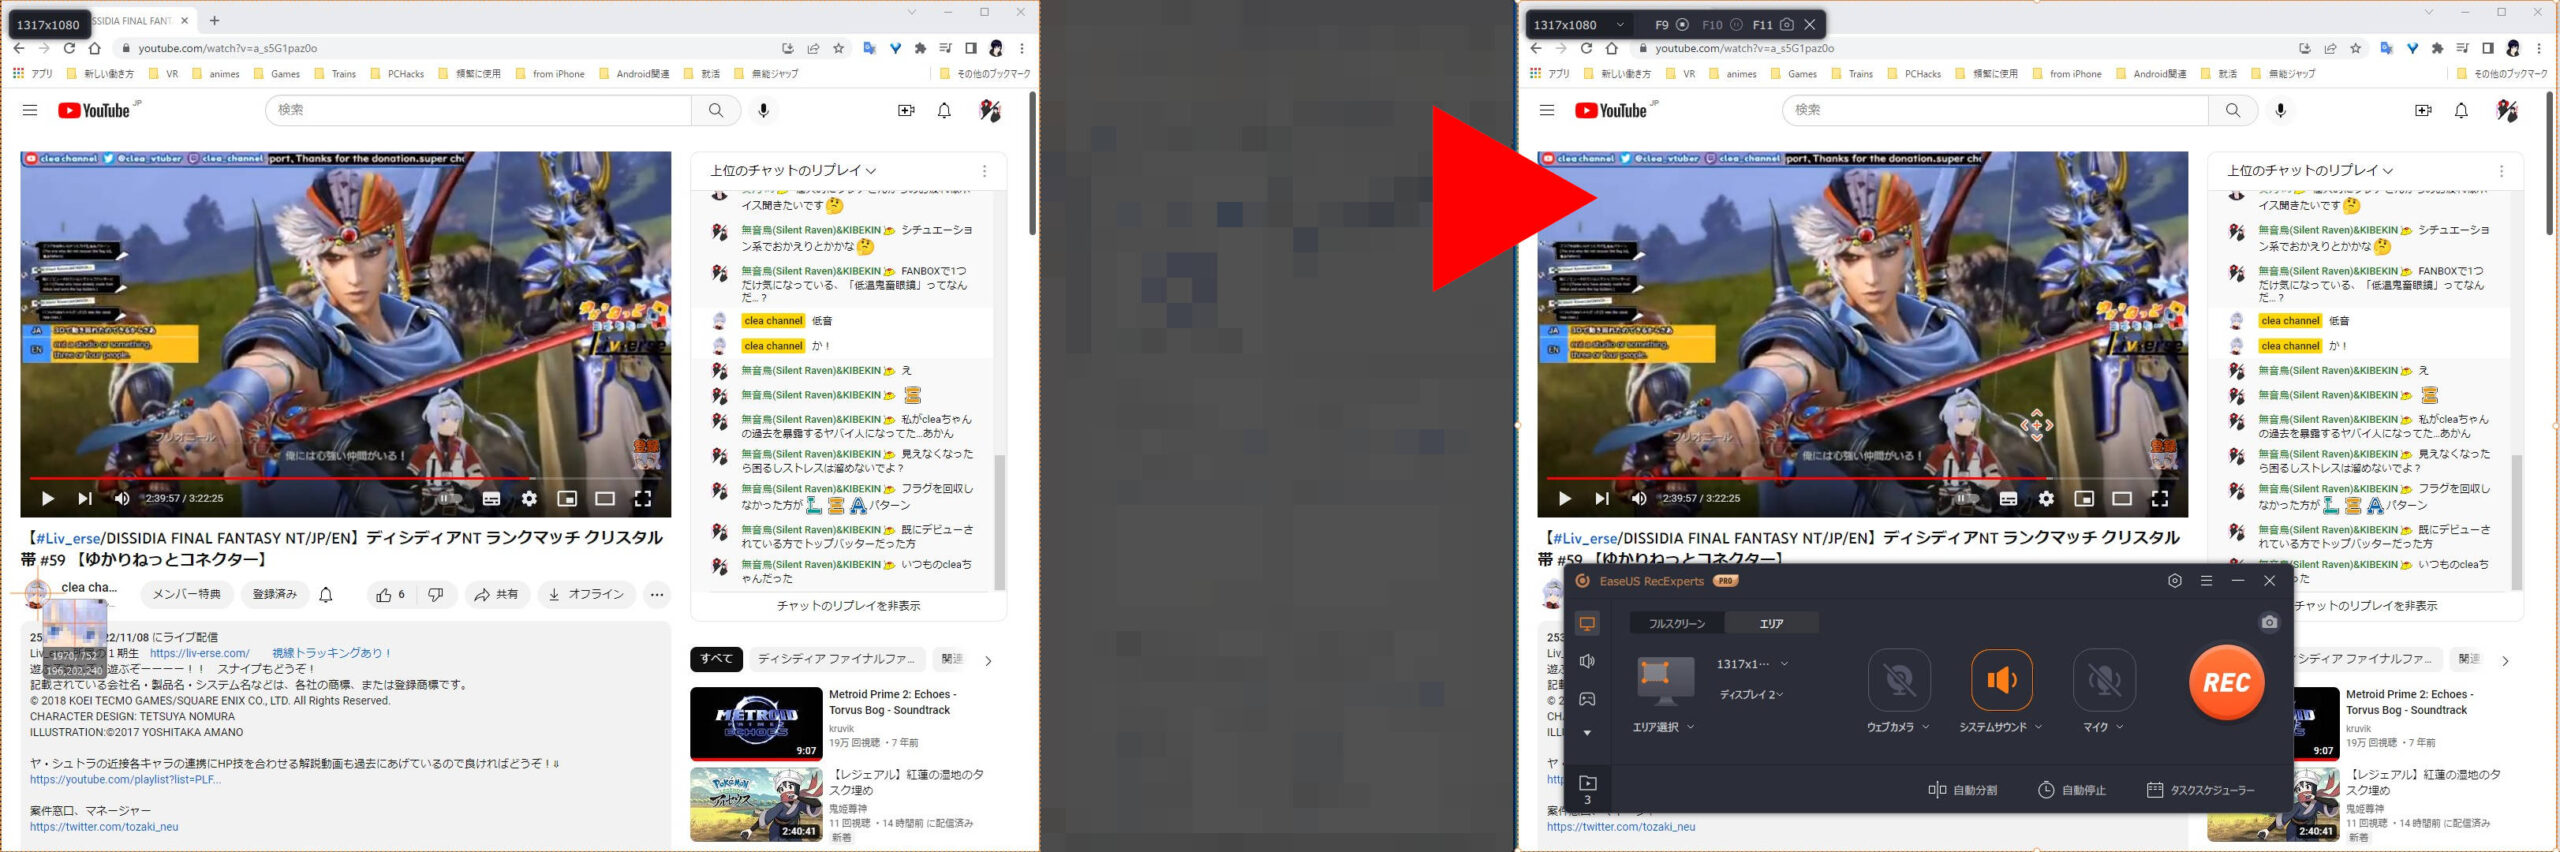2560x852 pixels.
Task: Open the RecExperts hamburger menu
Action: [x=2206, y=581]
